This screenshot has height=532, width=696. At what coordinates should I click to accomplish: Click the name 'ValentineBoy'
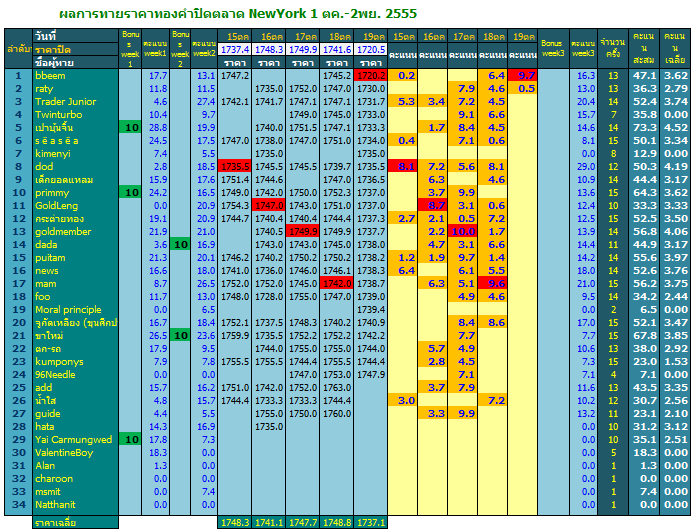[x=75, y=453]
